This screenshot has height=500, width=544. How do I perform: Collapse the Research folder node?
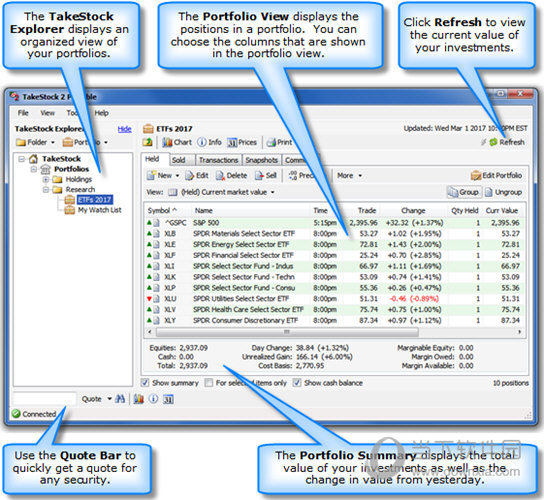point(45,190)
